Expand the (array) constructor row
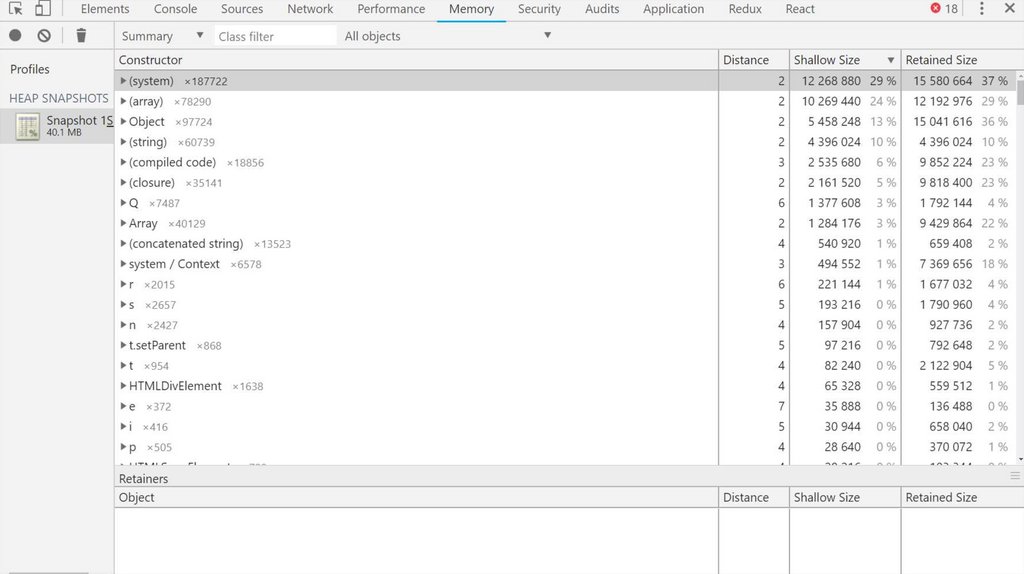 [x=123, y=101]
